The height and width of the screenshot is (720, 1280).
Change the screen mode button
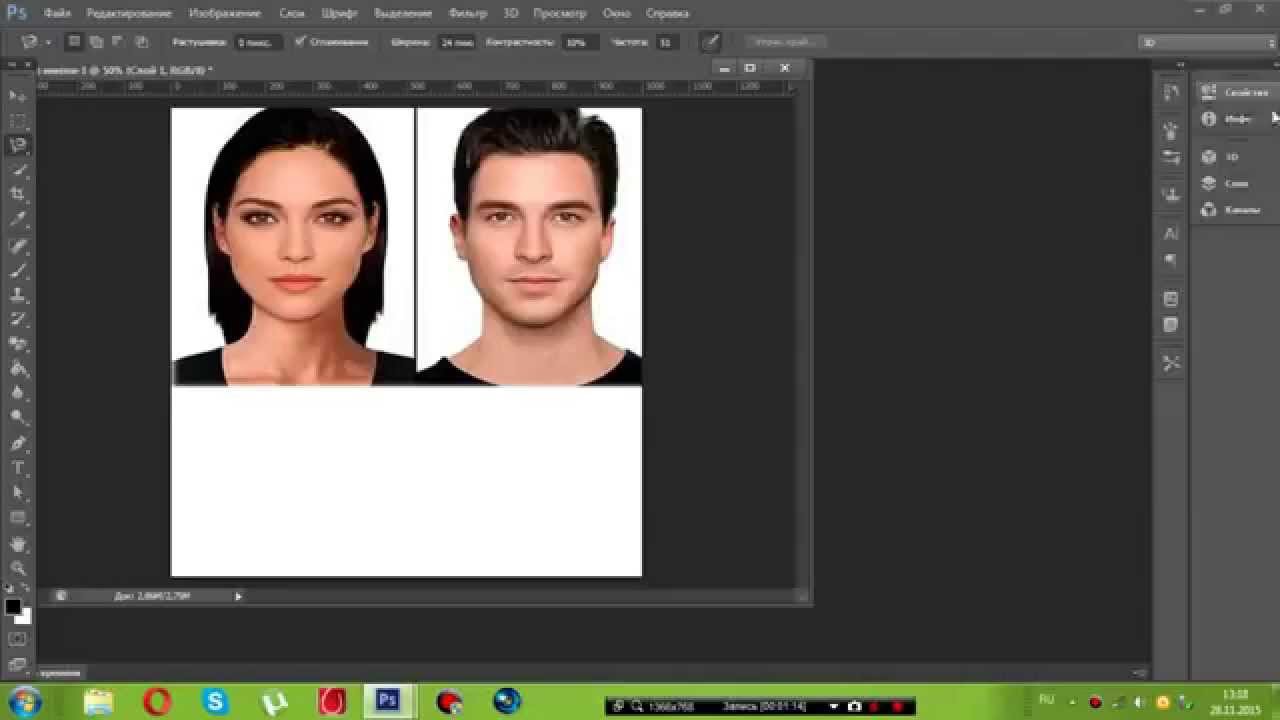pyautogui.click(x=18, y=664)
